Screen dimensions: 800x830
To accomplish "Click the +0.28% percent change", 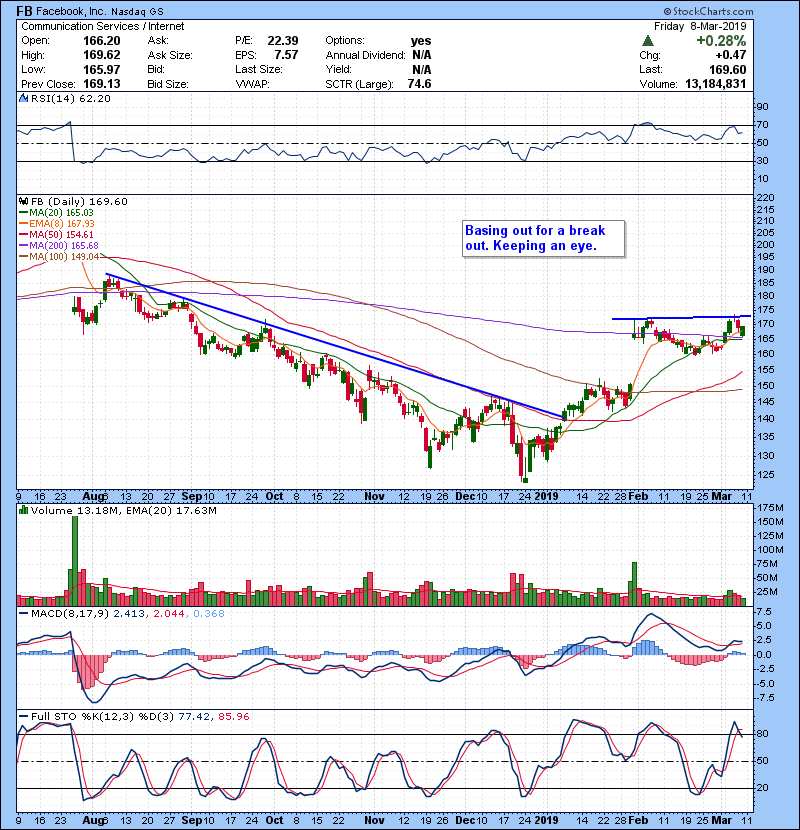I will tap(721, 41).
